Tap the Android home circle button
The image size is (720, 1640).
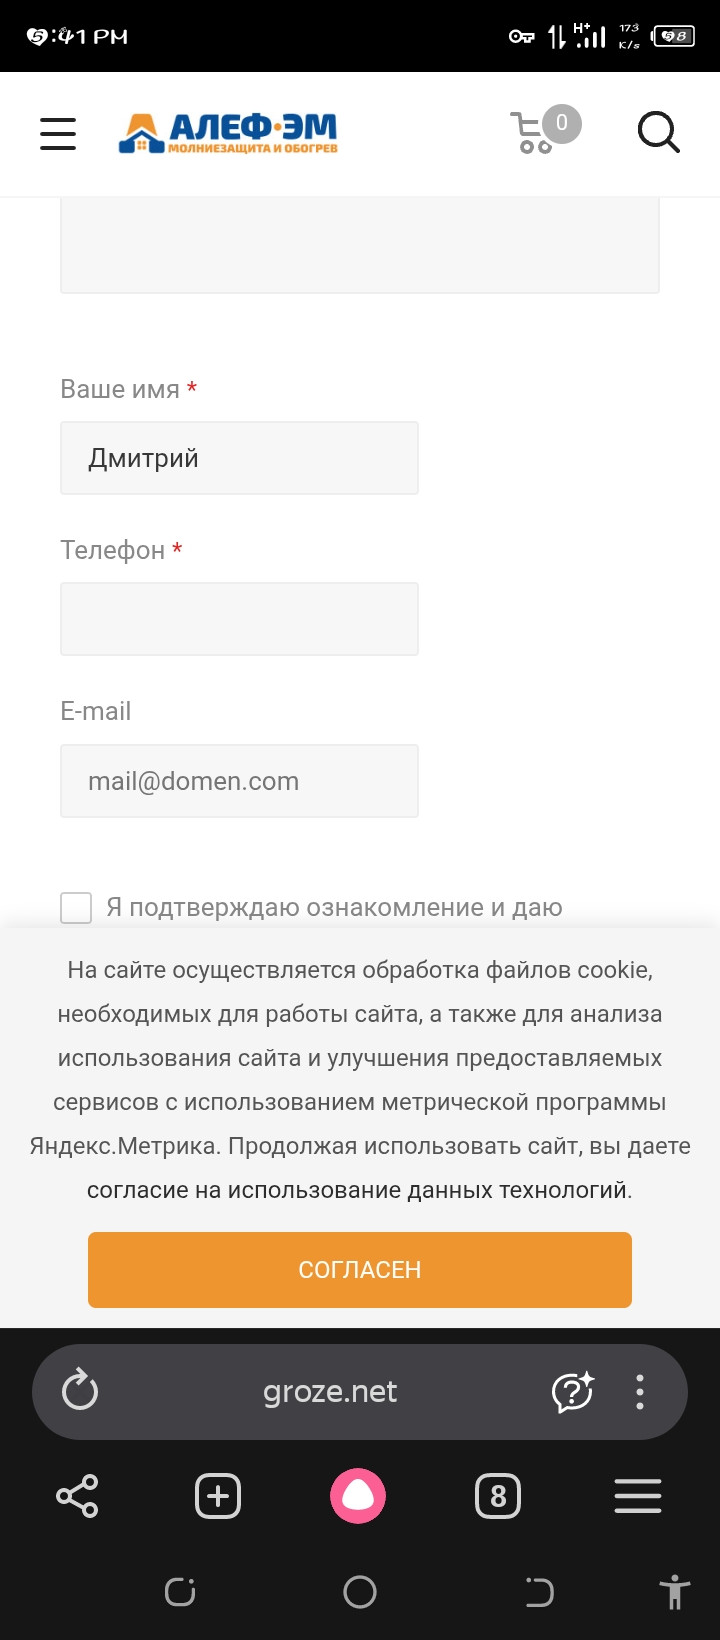pos(360,1592)
